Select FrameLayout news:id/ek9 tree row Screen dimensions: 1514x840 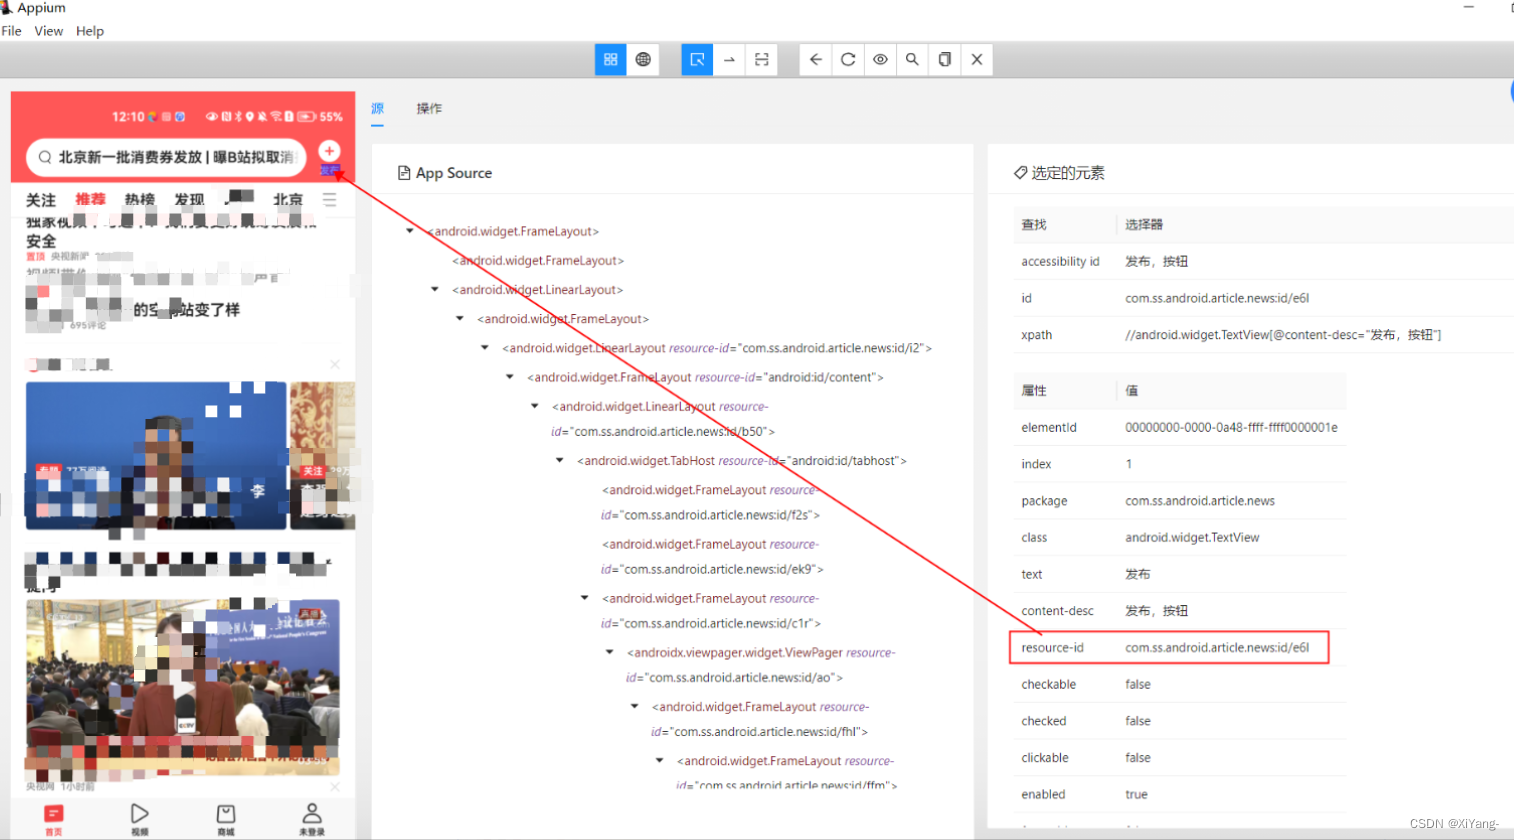712,556
